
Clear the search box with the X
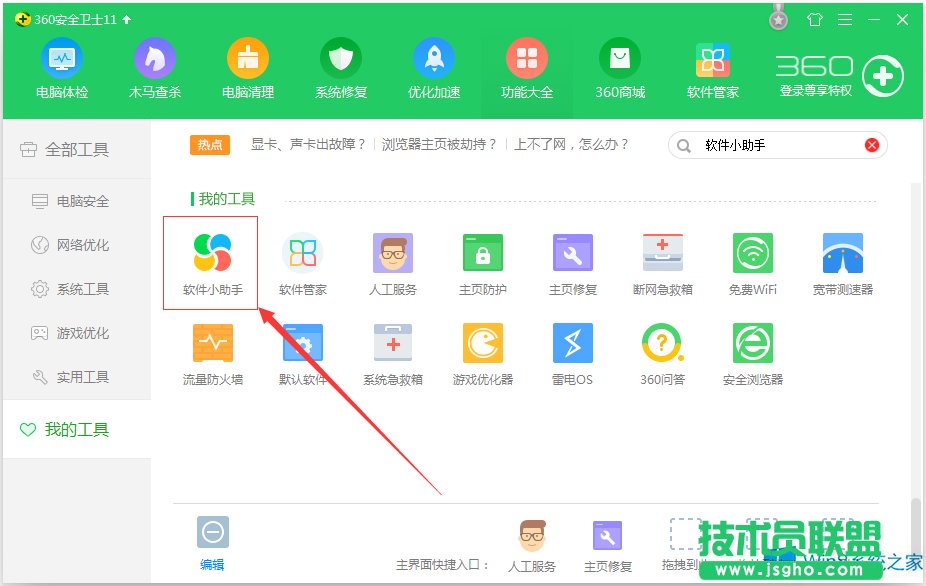(871, 144)
